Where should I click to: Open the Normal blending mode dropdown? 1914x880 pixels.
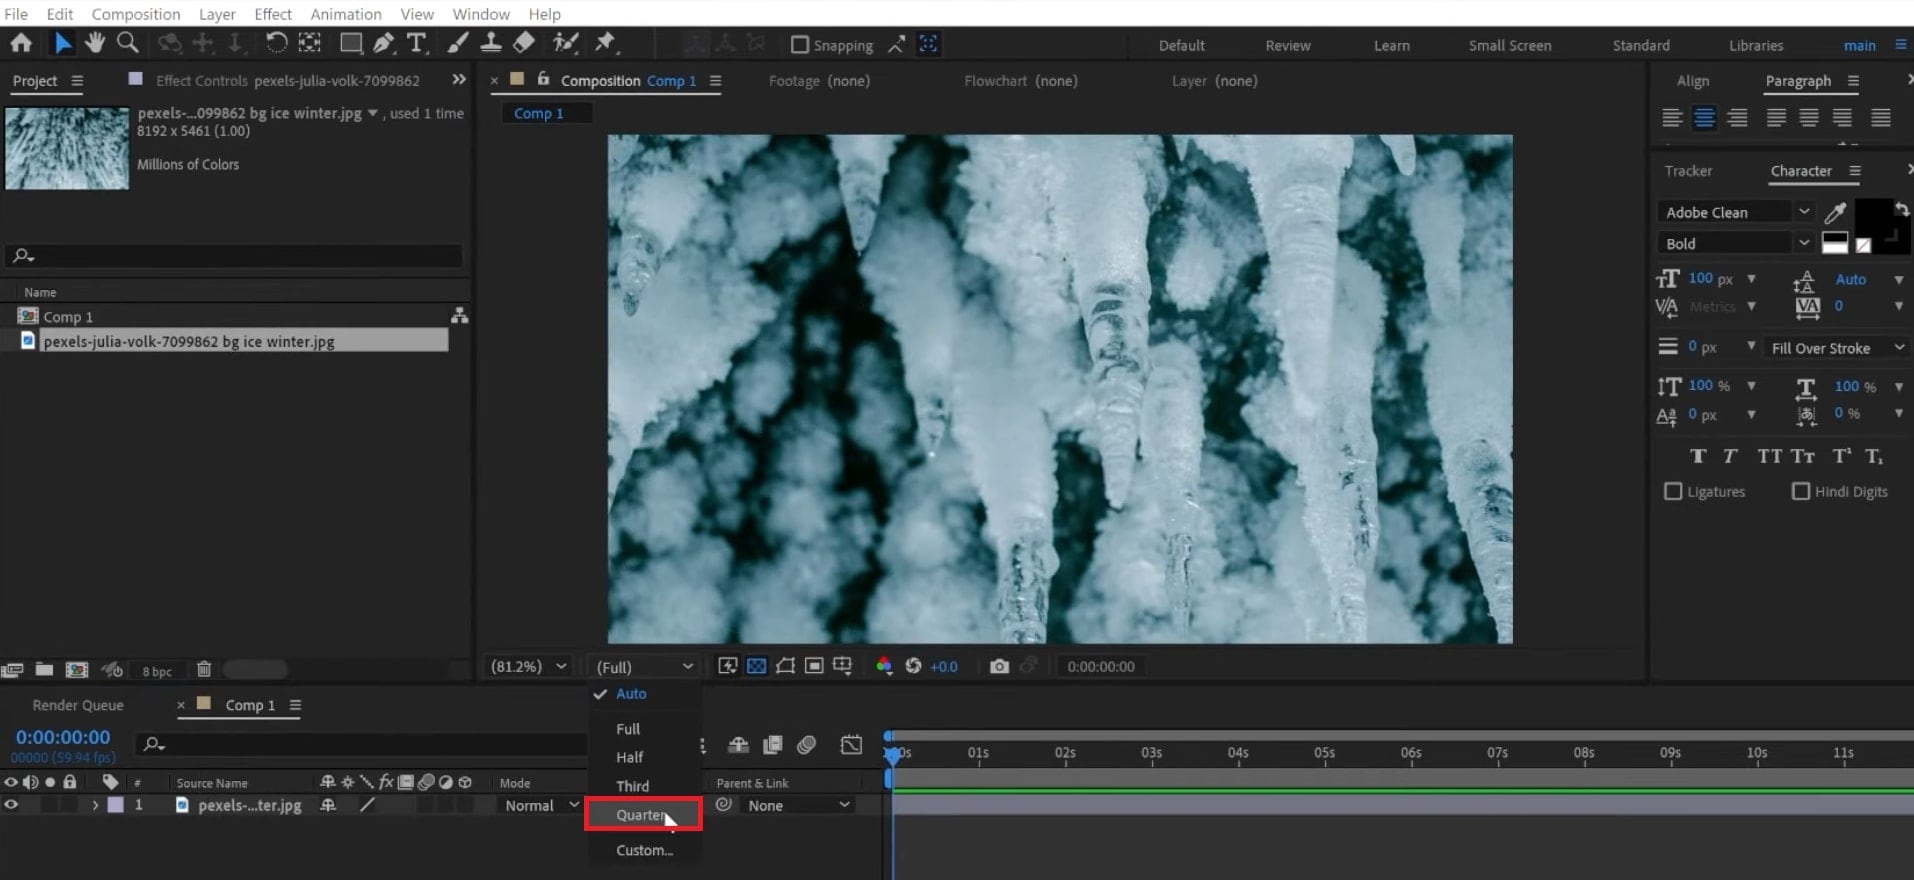[x=541, y=805]
